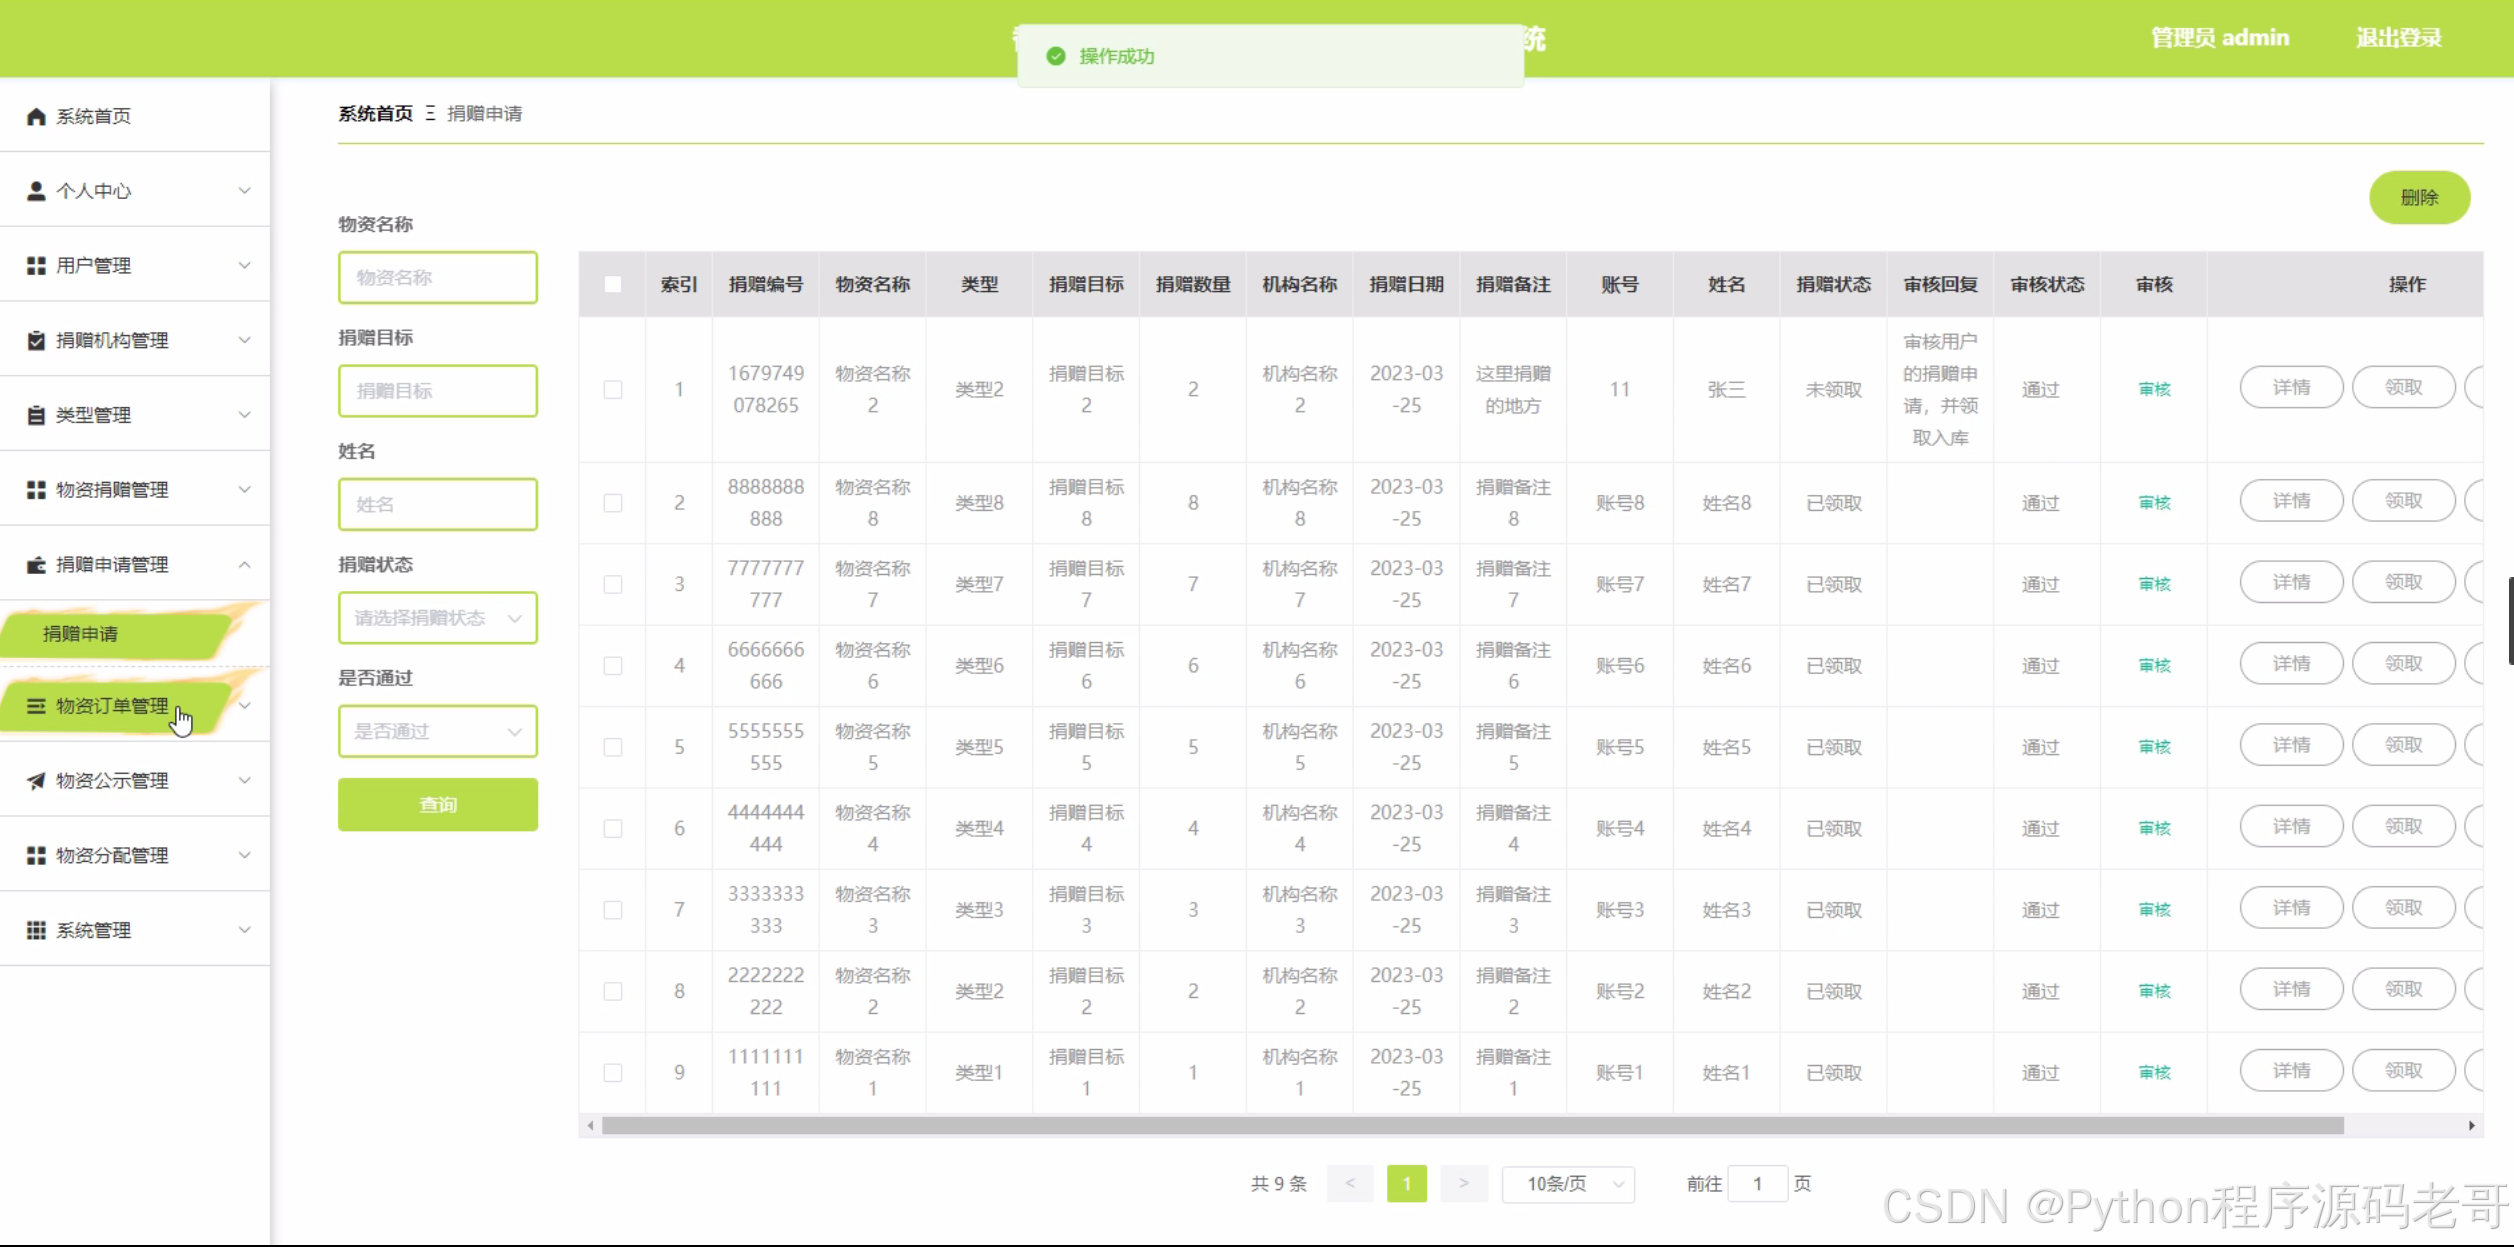Screen dimensions: 2514x1247
Task: Open the 是否通过 dropdown
Action: [437, 731]
